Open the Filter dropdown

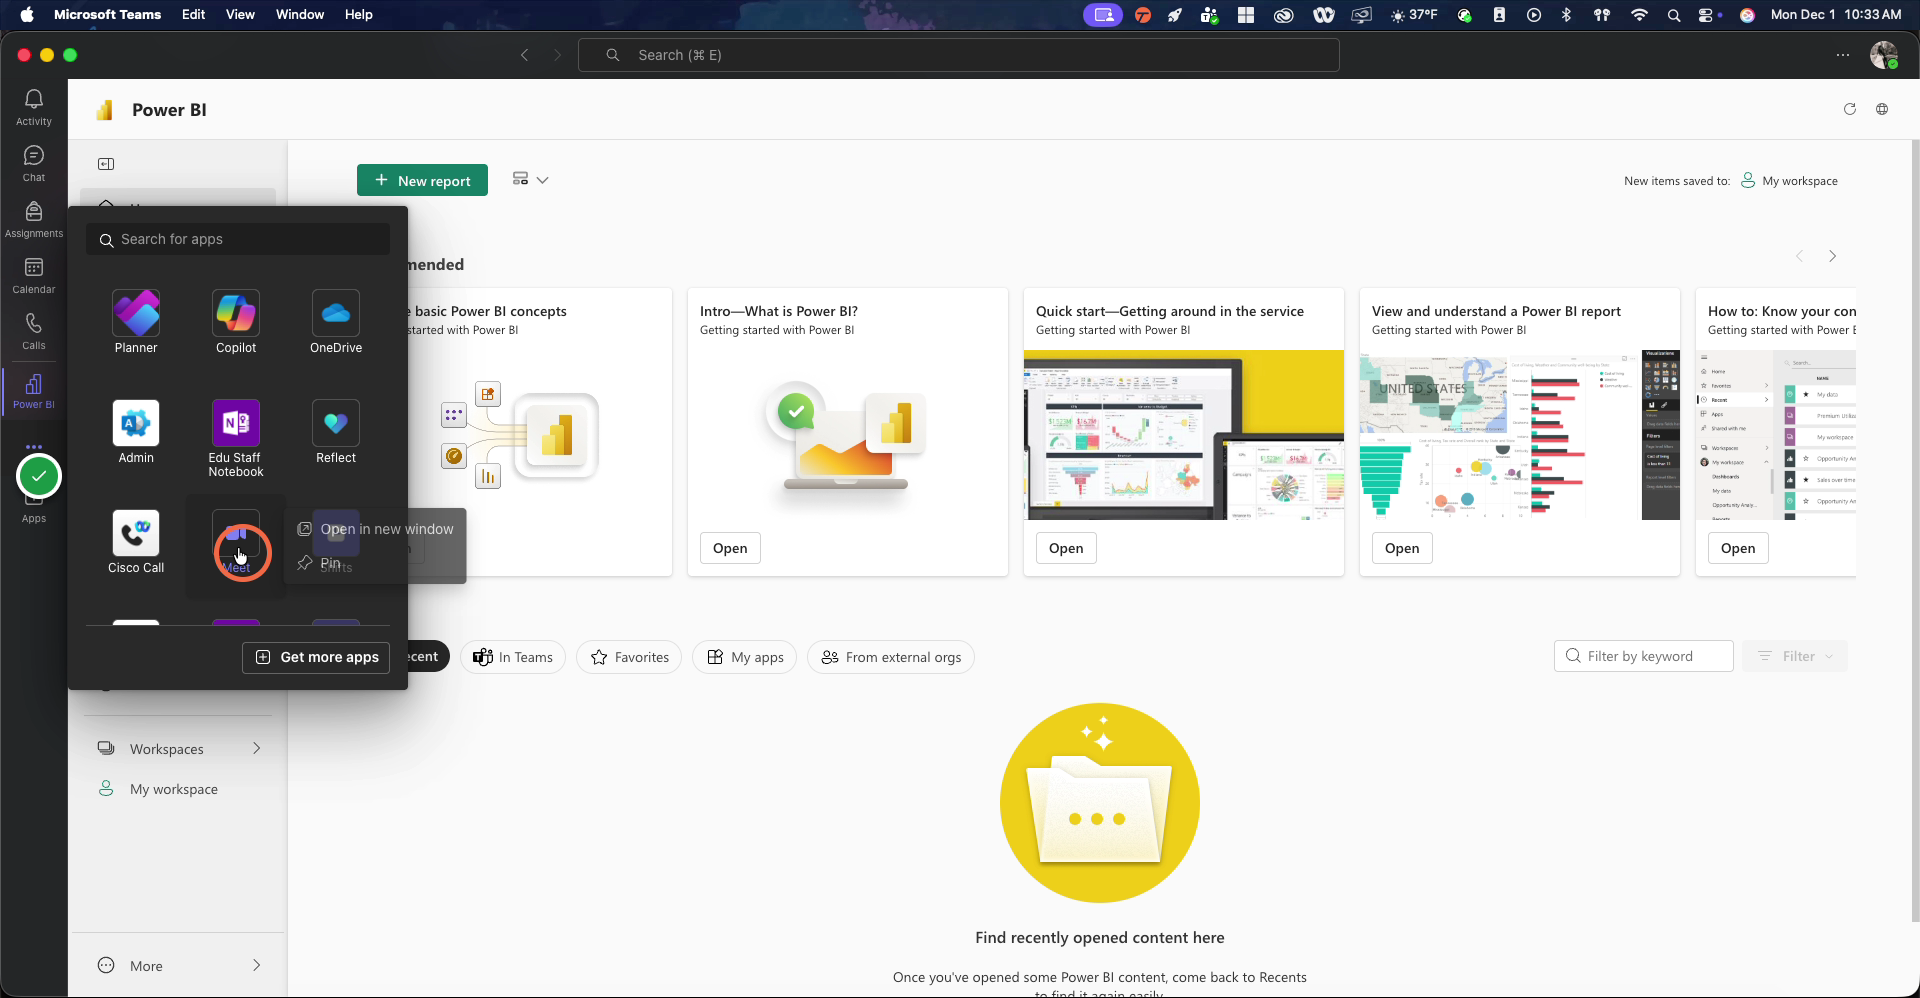tap(1795, 656)
